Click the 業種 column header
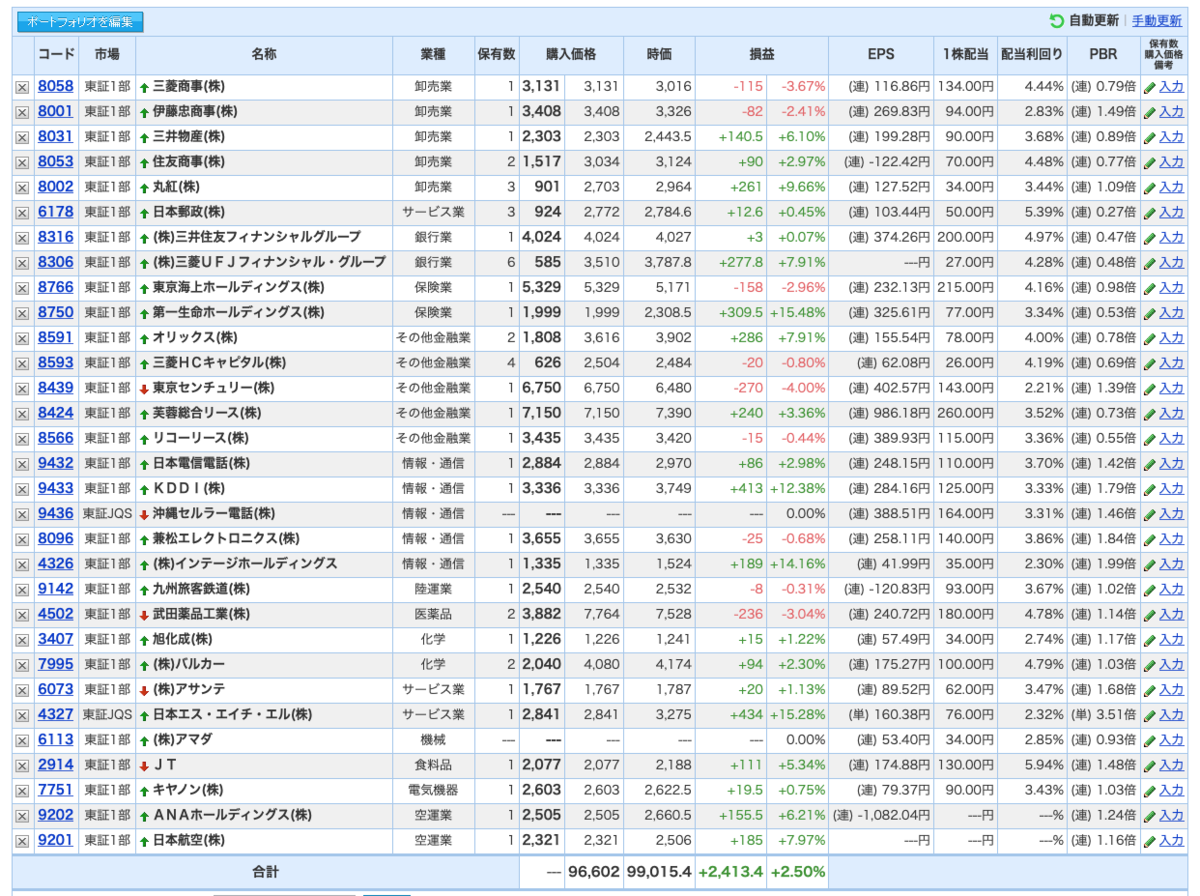1200x896 pixels. [x=433, y=55]
